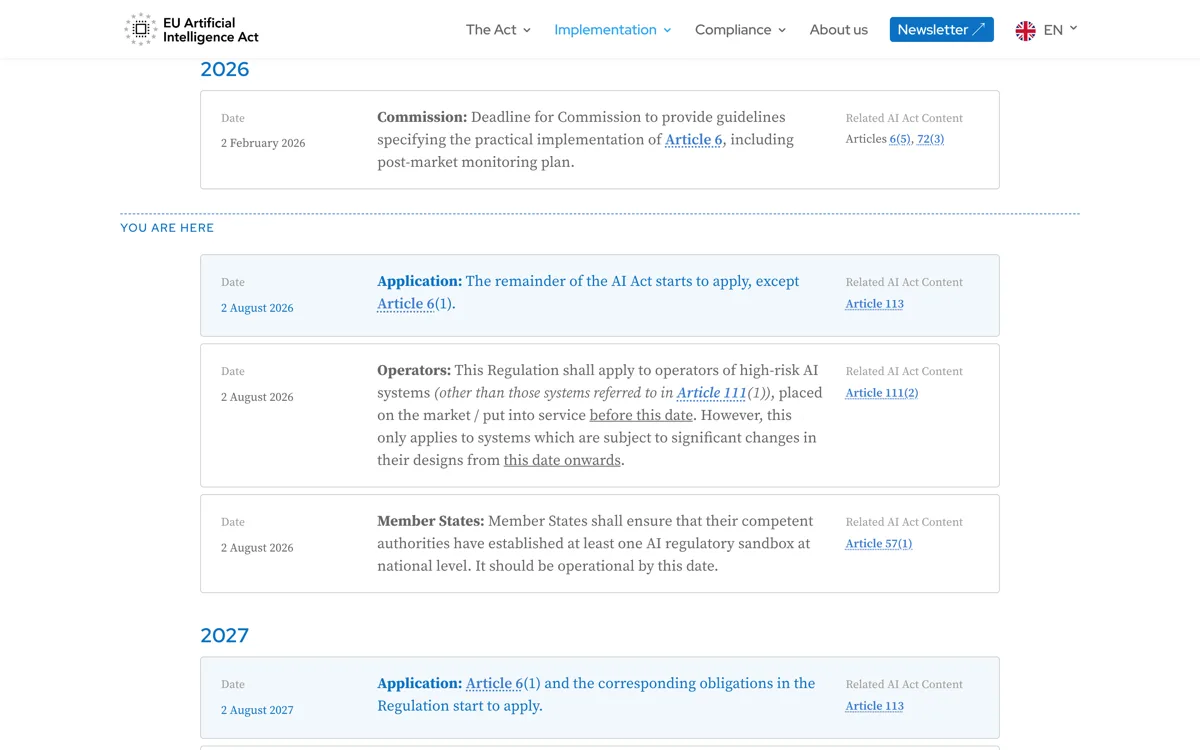
Task: Expand The Act menu
Action: [x=498, y=30]
